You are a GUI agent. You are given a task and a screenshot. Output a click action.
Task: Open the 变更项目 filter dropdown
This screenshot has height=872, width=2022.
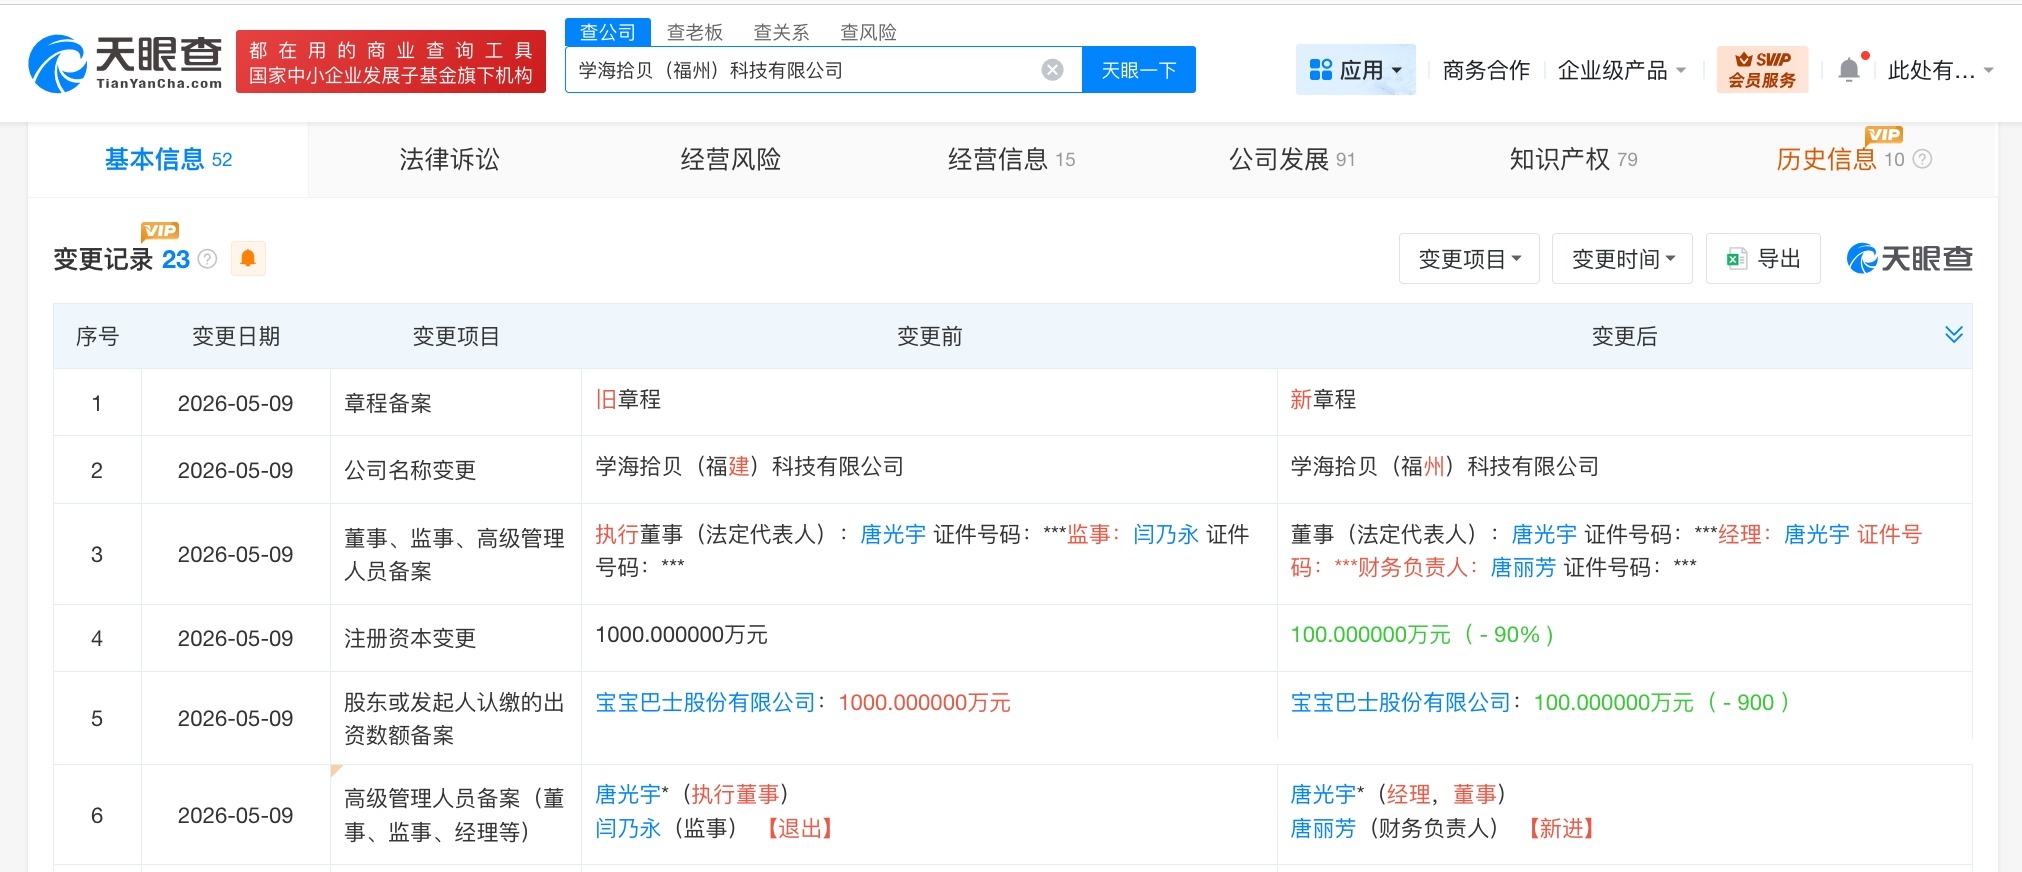1469,259
